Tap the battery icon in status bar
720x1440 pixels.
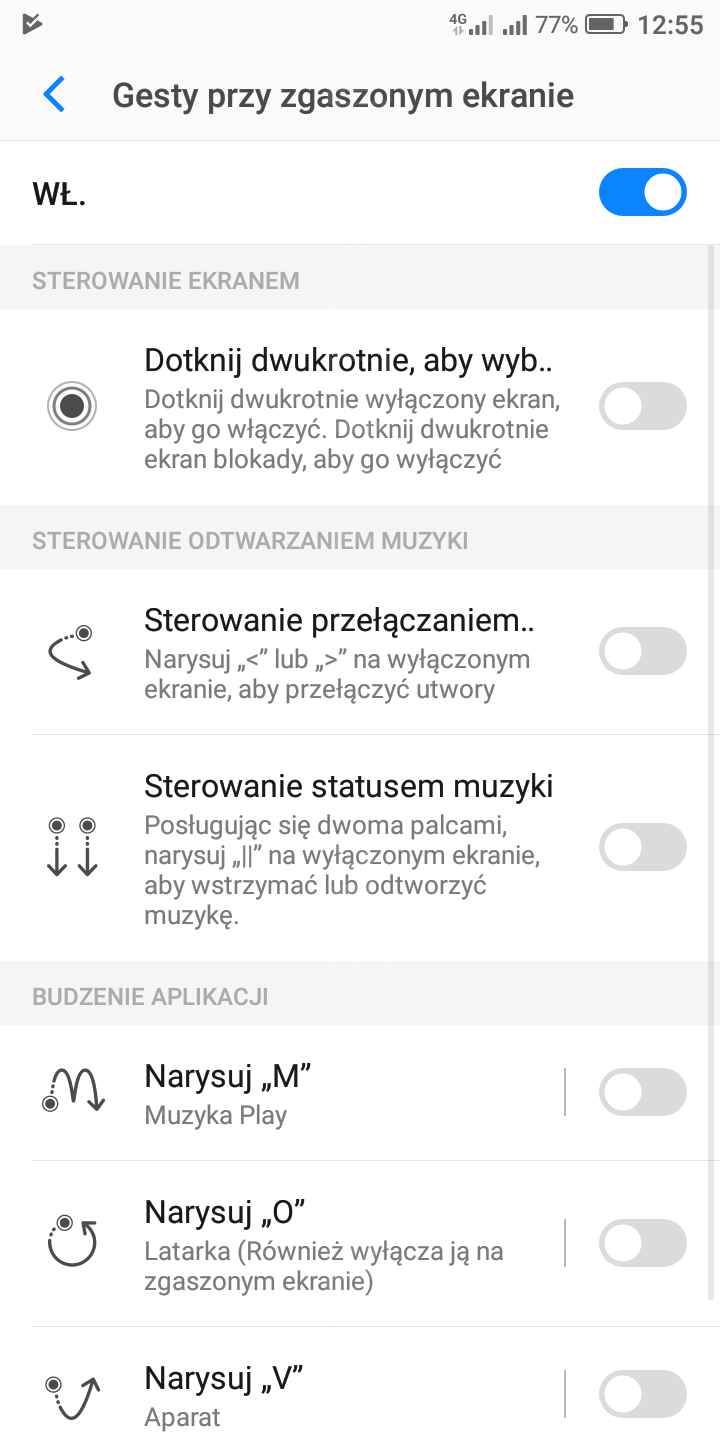pyautogui.click(x=606, y=25)
